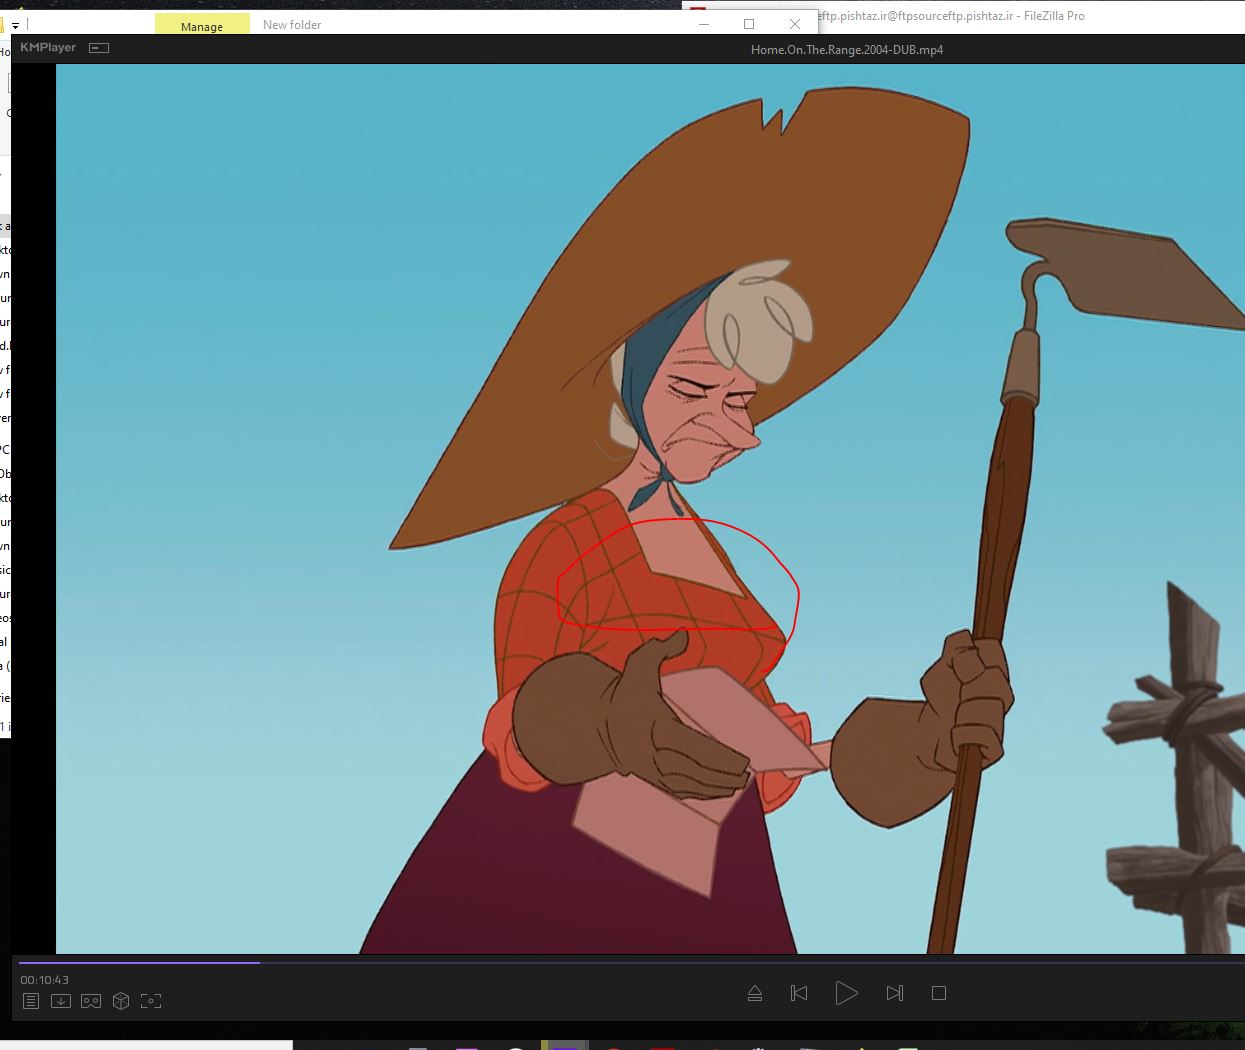Image resolution: width=1245 pixels, height=1050 pixels.
Task: Click the download icon in the player toolbar
Action: pos(61,1001)
